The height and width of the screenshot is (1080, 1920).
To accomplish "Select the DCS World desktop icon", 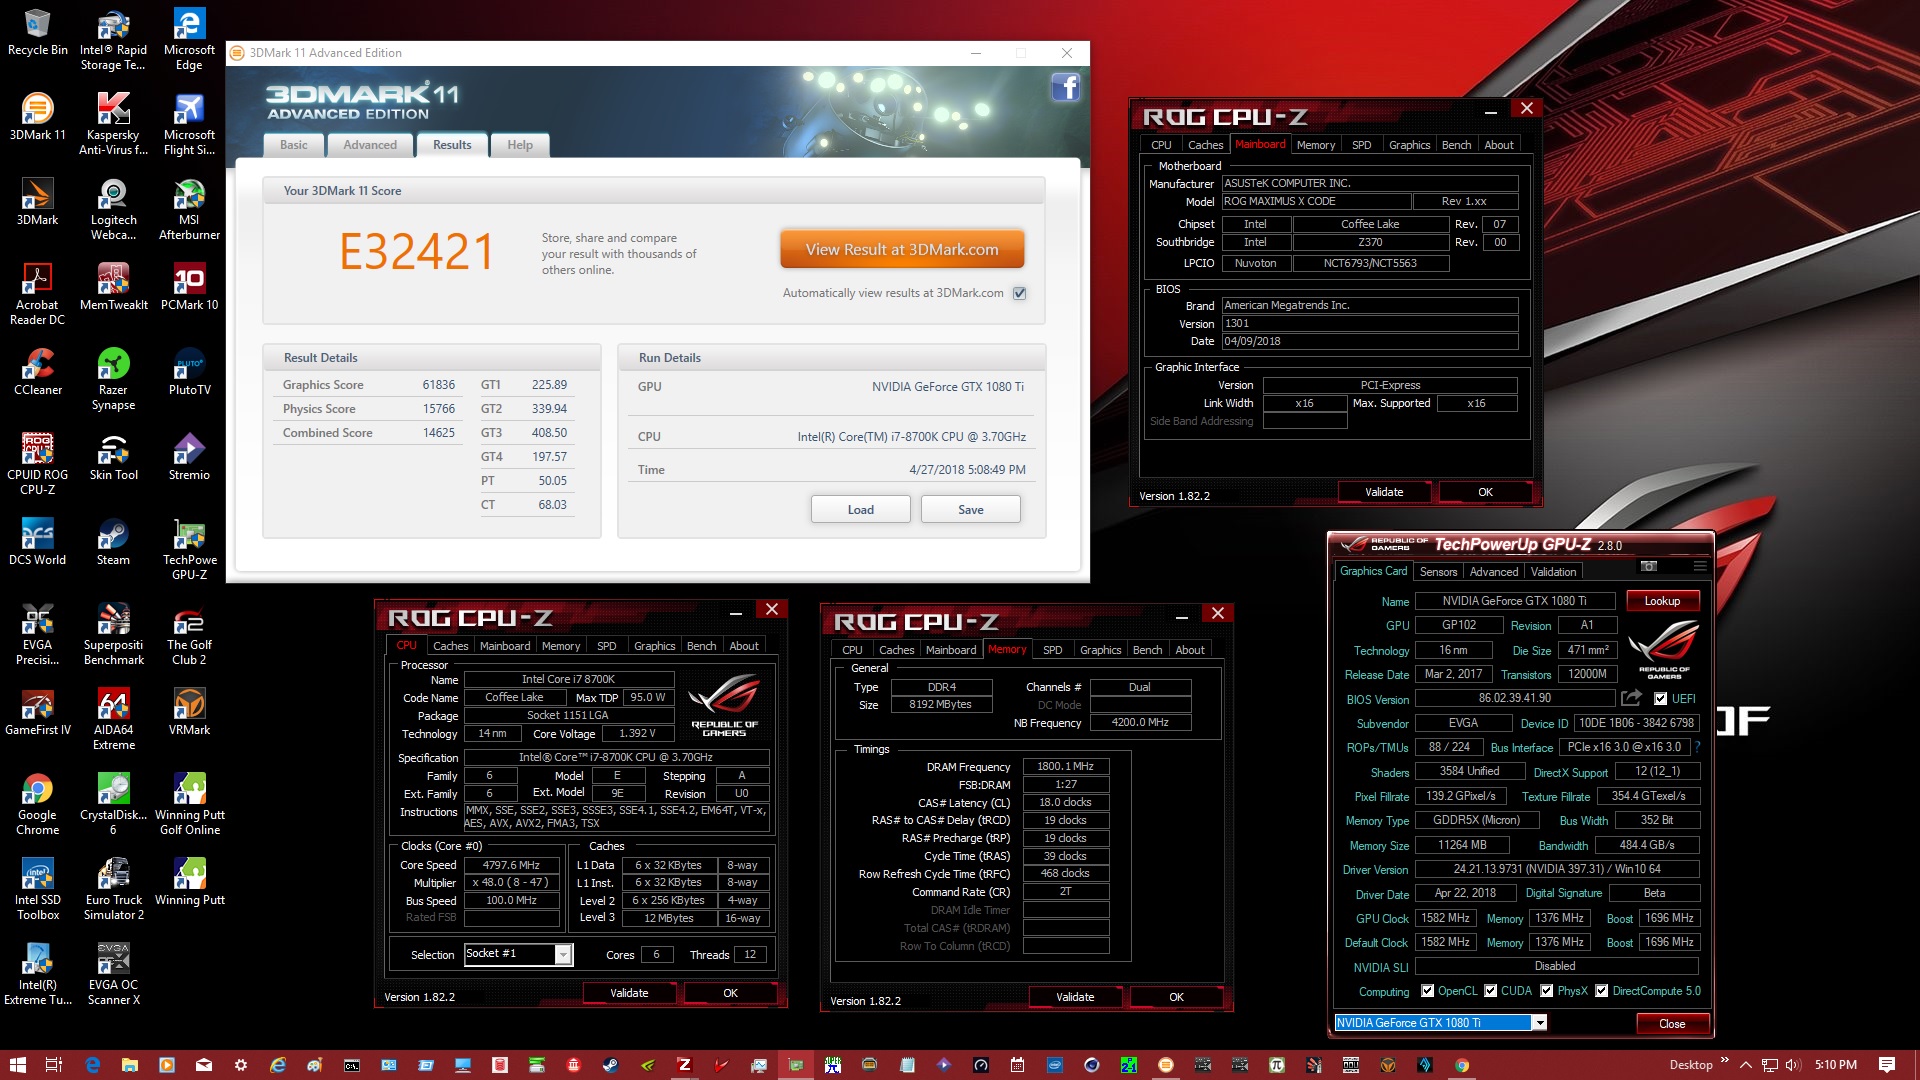I will (x=38, y=542).
